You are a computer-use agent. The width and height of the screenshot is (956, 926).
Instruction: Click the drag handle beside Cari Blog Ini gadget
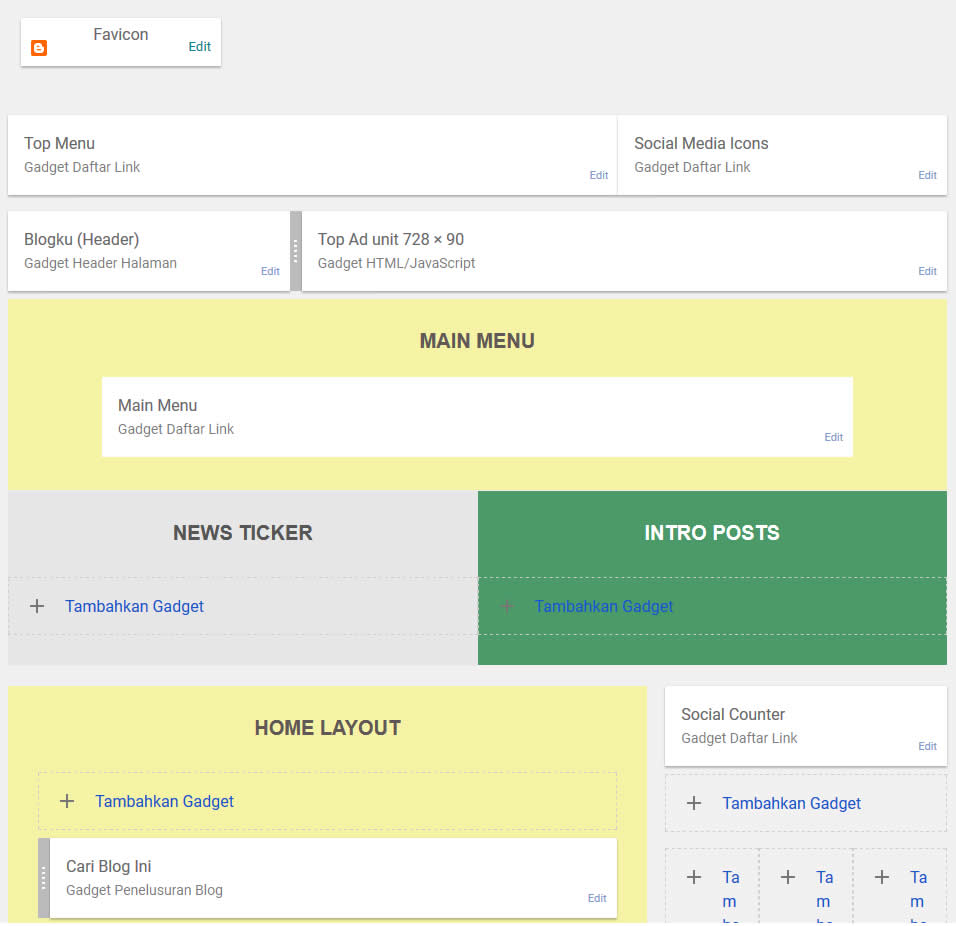tap(42, 878)
